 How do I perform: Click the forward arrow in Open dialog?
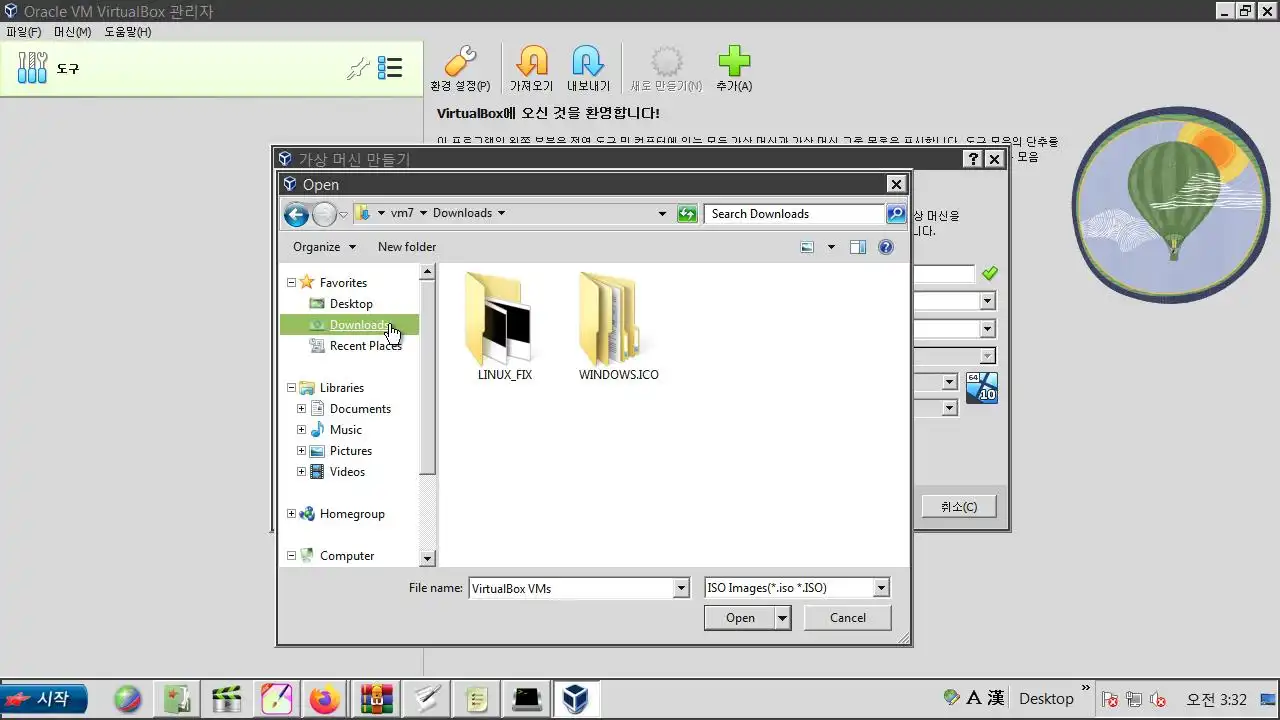324,214
